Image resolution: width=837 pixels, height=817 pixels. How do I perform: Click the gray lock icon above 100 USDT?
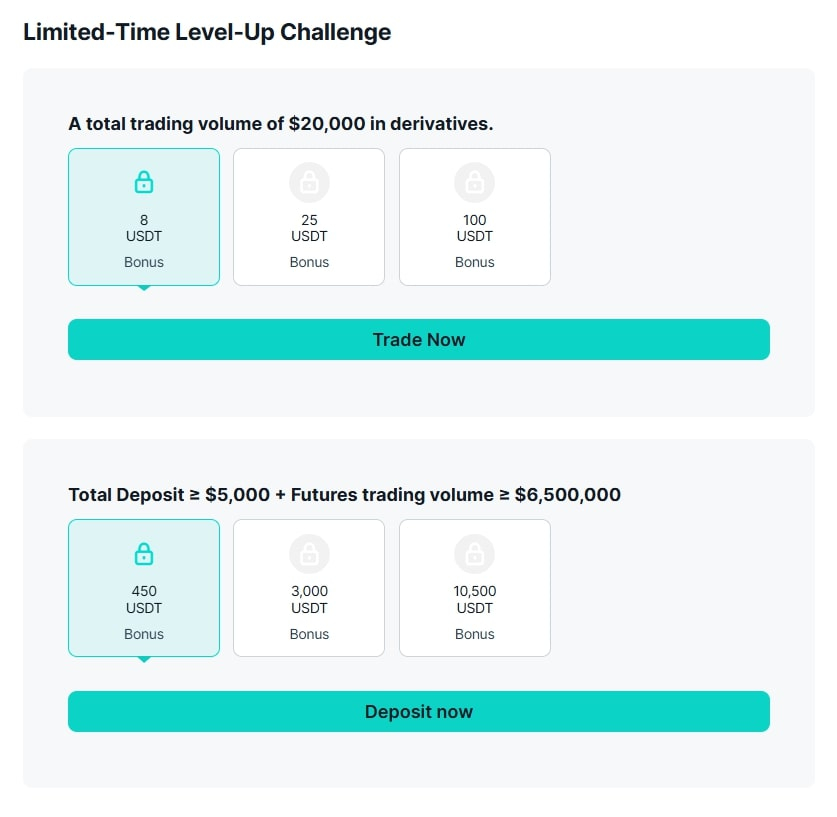point(475,182)
